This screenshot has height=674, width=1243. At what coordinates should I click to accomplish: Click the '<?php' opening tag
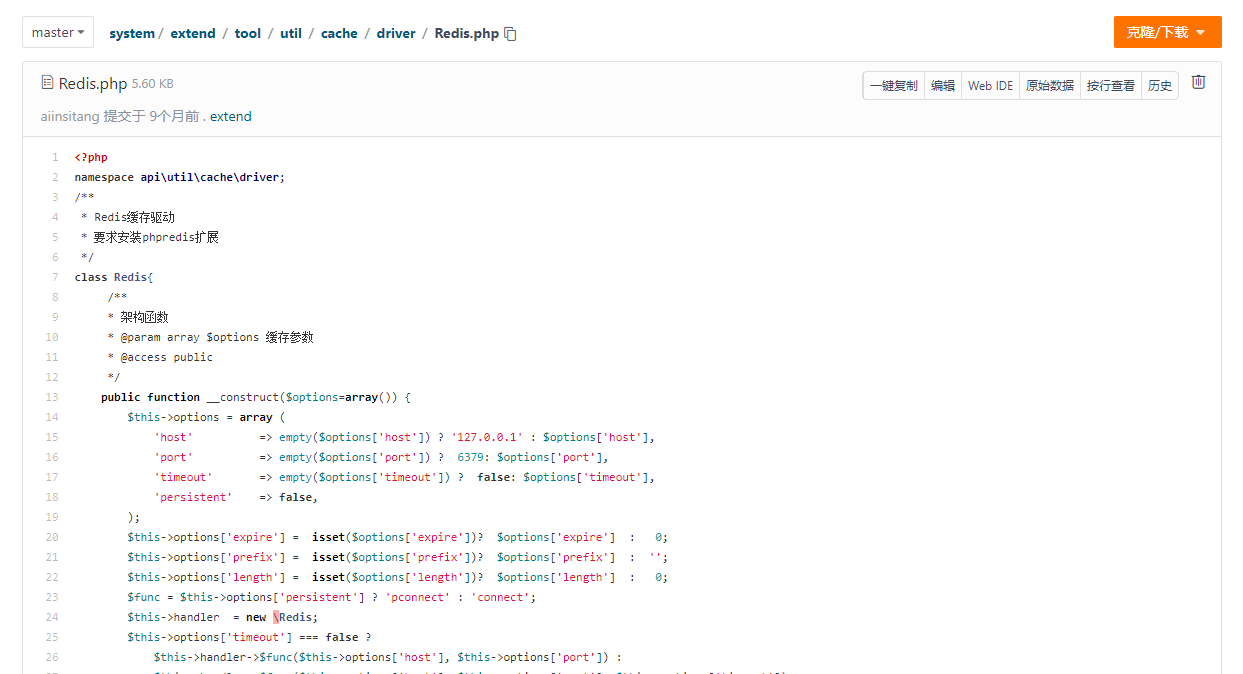pyautogui.click(x=91, y=157)
